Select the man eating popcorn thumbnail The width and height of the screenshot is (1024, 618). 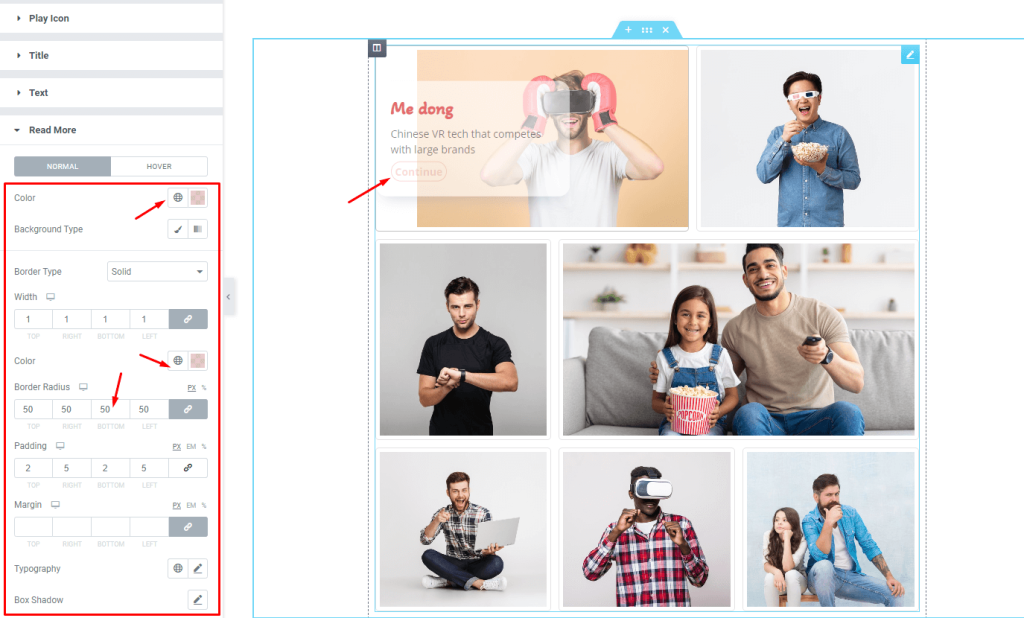(808, 138)
